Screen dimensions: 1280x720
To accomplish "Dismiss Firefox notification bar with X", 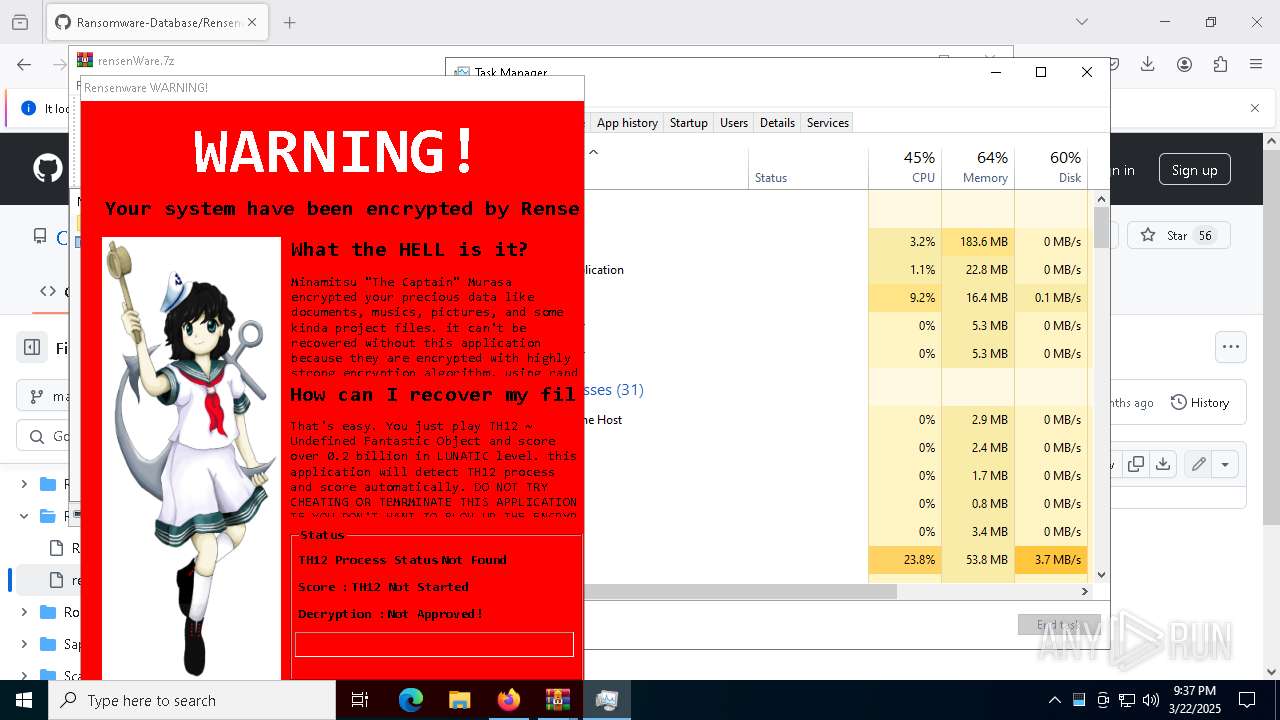I will pos(1255,108).
